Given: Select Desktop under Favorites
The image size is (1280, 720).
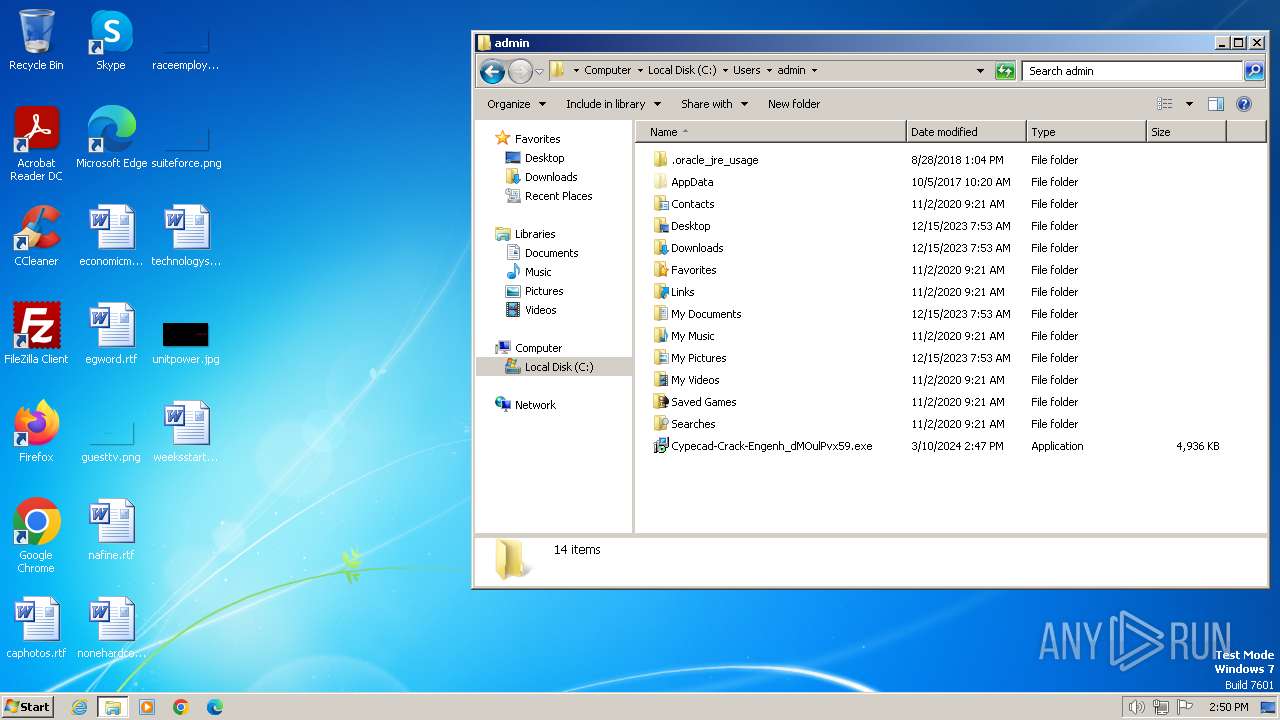Looking at the screenshot, I should [x=544, y=158].
